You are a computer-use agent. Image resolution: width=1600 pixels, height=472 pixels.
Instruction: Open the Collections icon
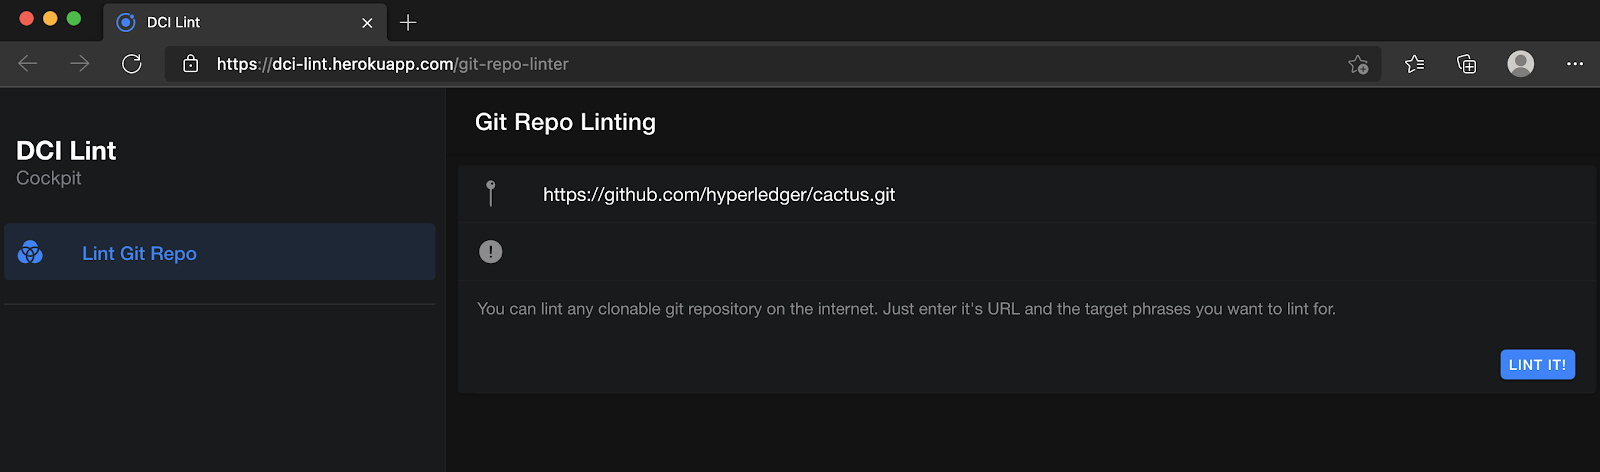pyautogui.click(x=1466, y=64)
